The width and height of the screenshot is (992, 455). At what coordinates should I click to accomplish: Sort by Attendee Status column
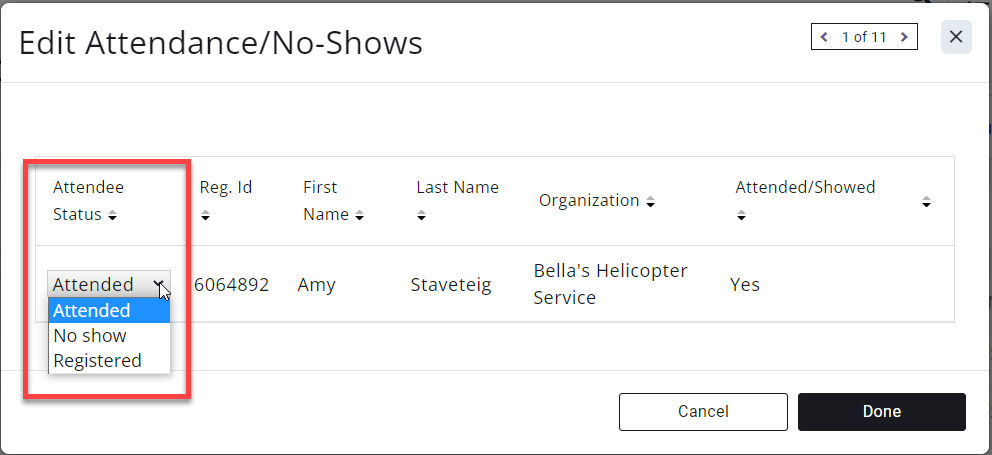[x=112, y=215]
